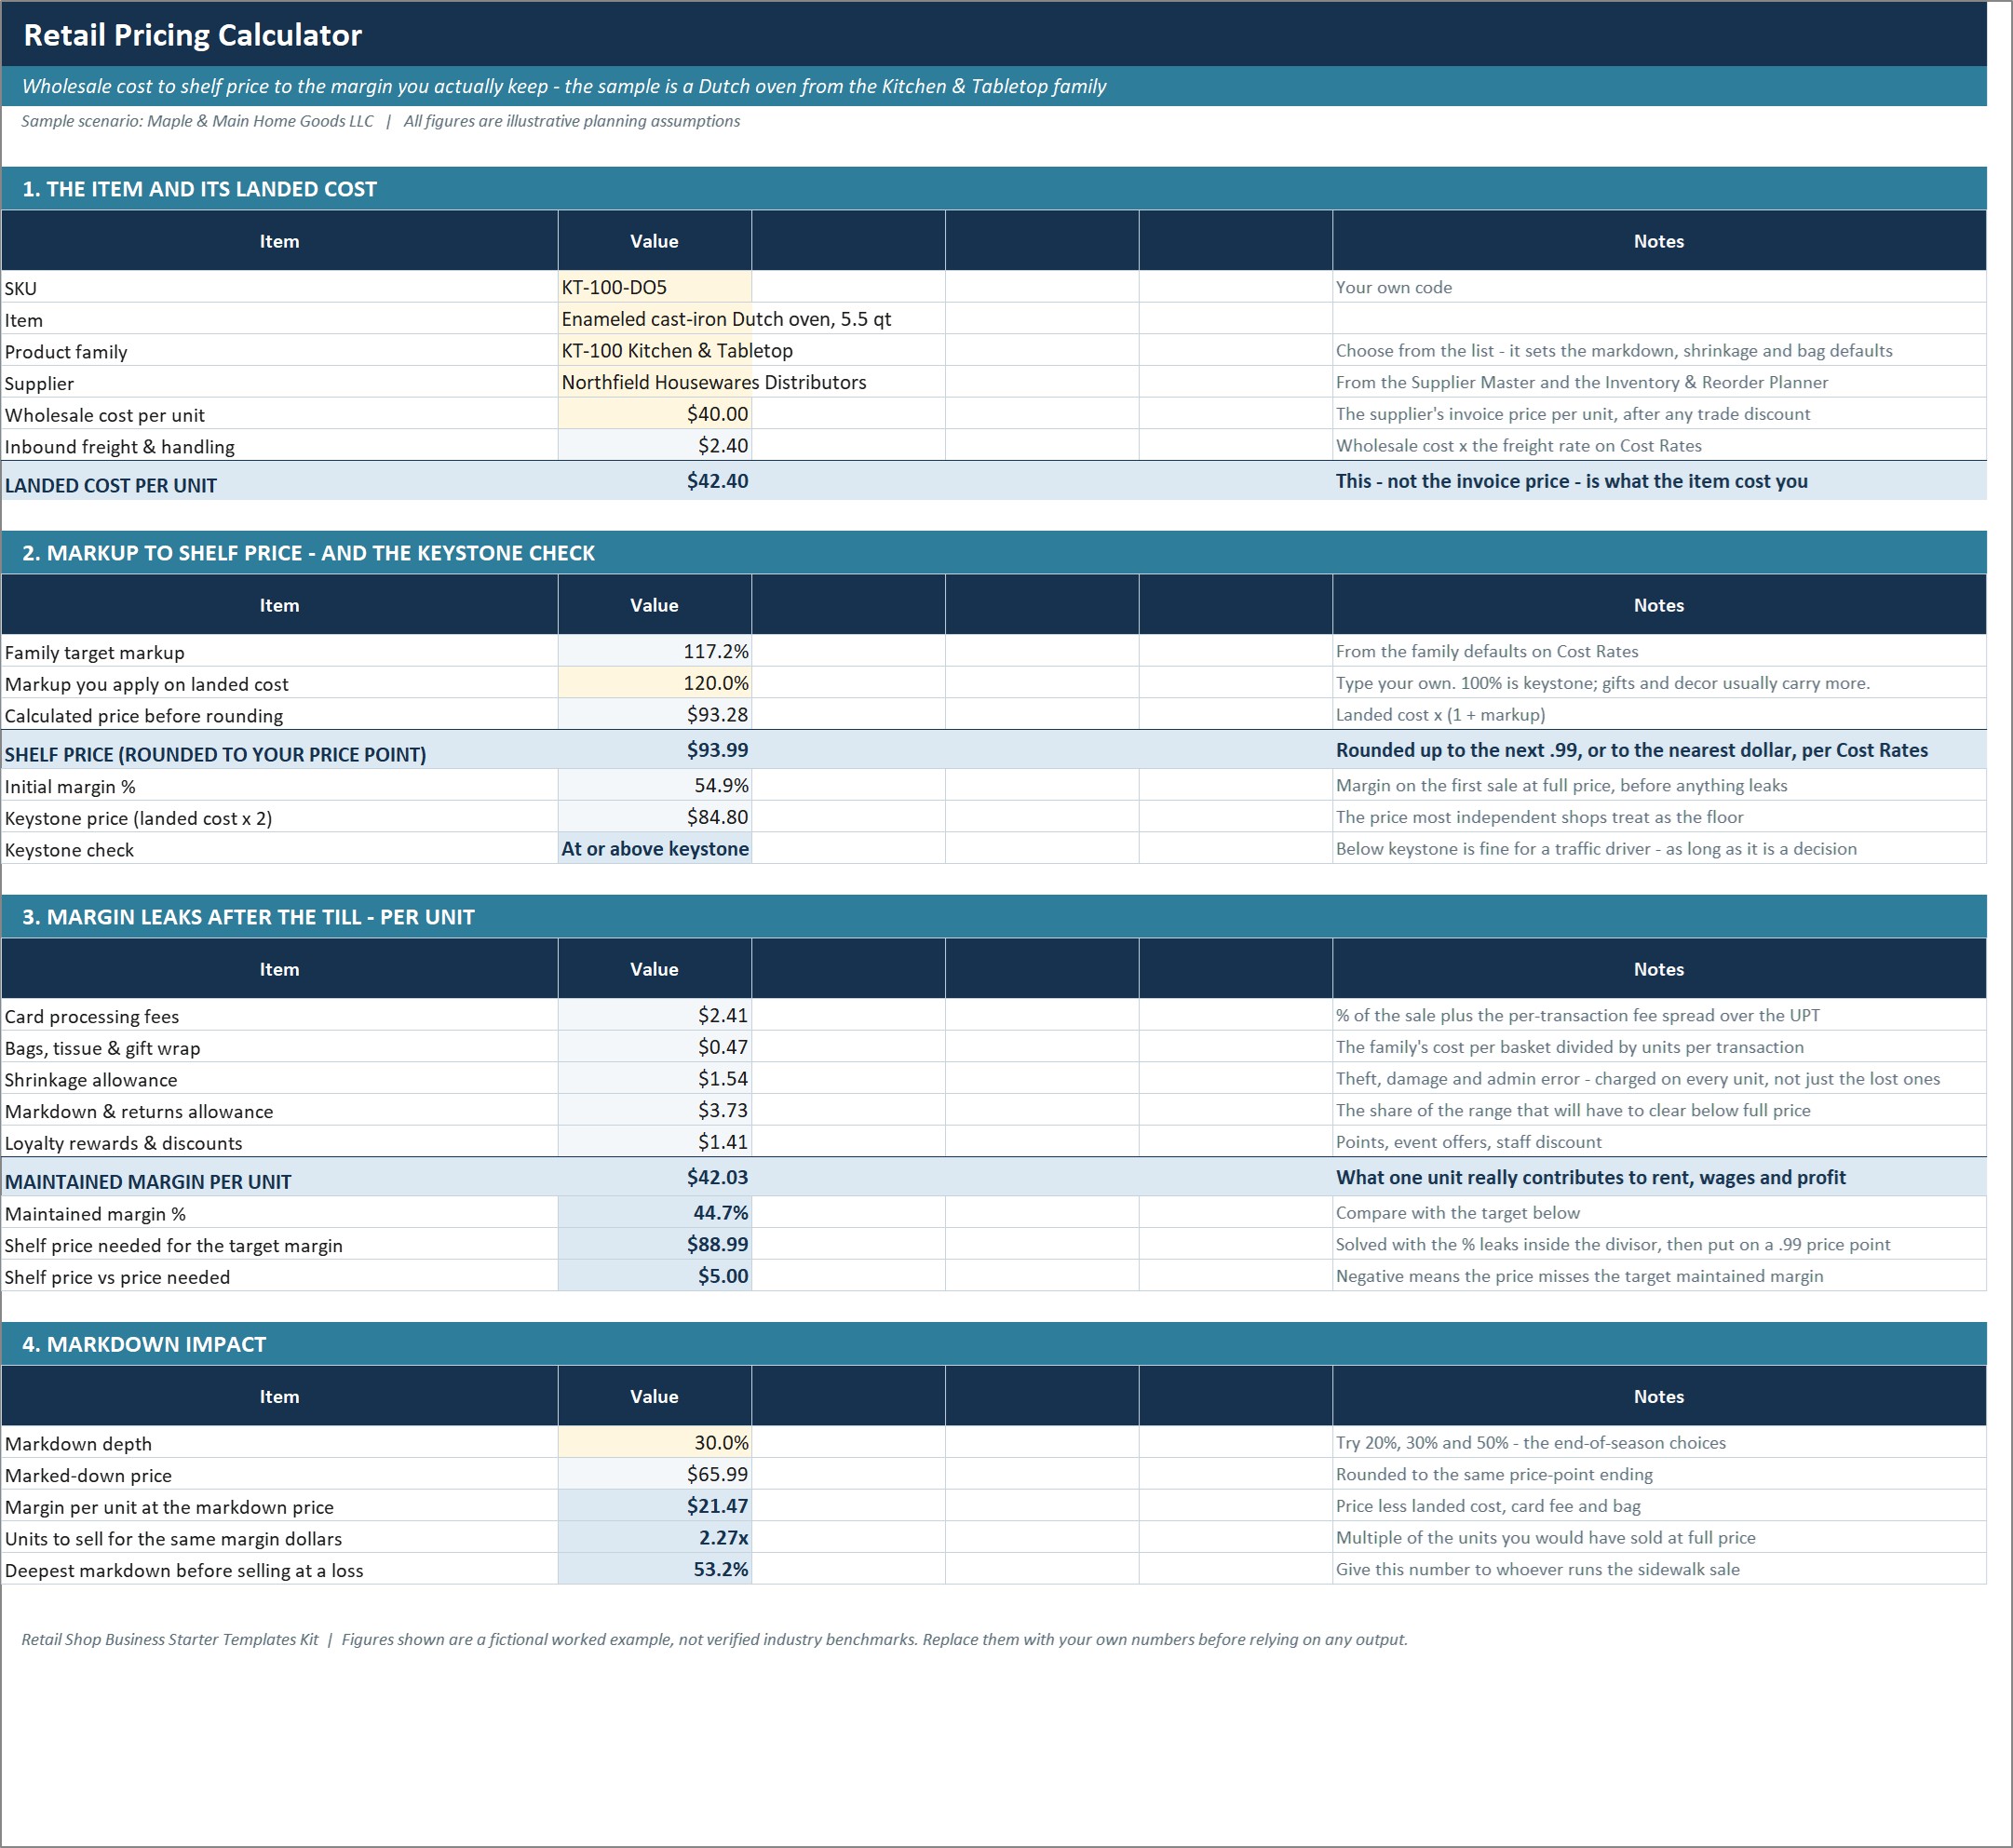2013x1848 pixels.
Task: Select the price needed $88.99 cell
Action: pyautogui.click(x=654, y=1244)
